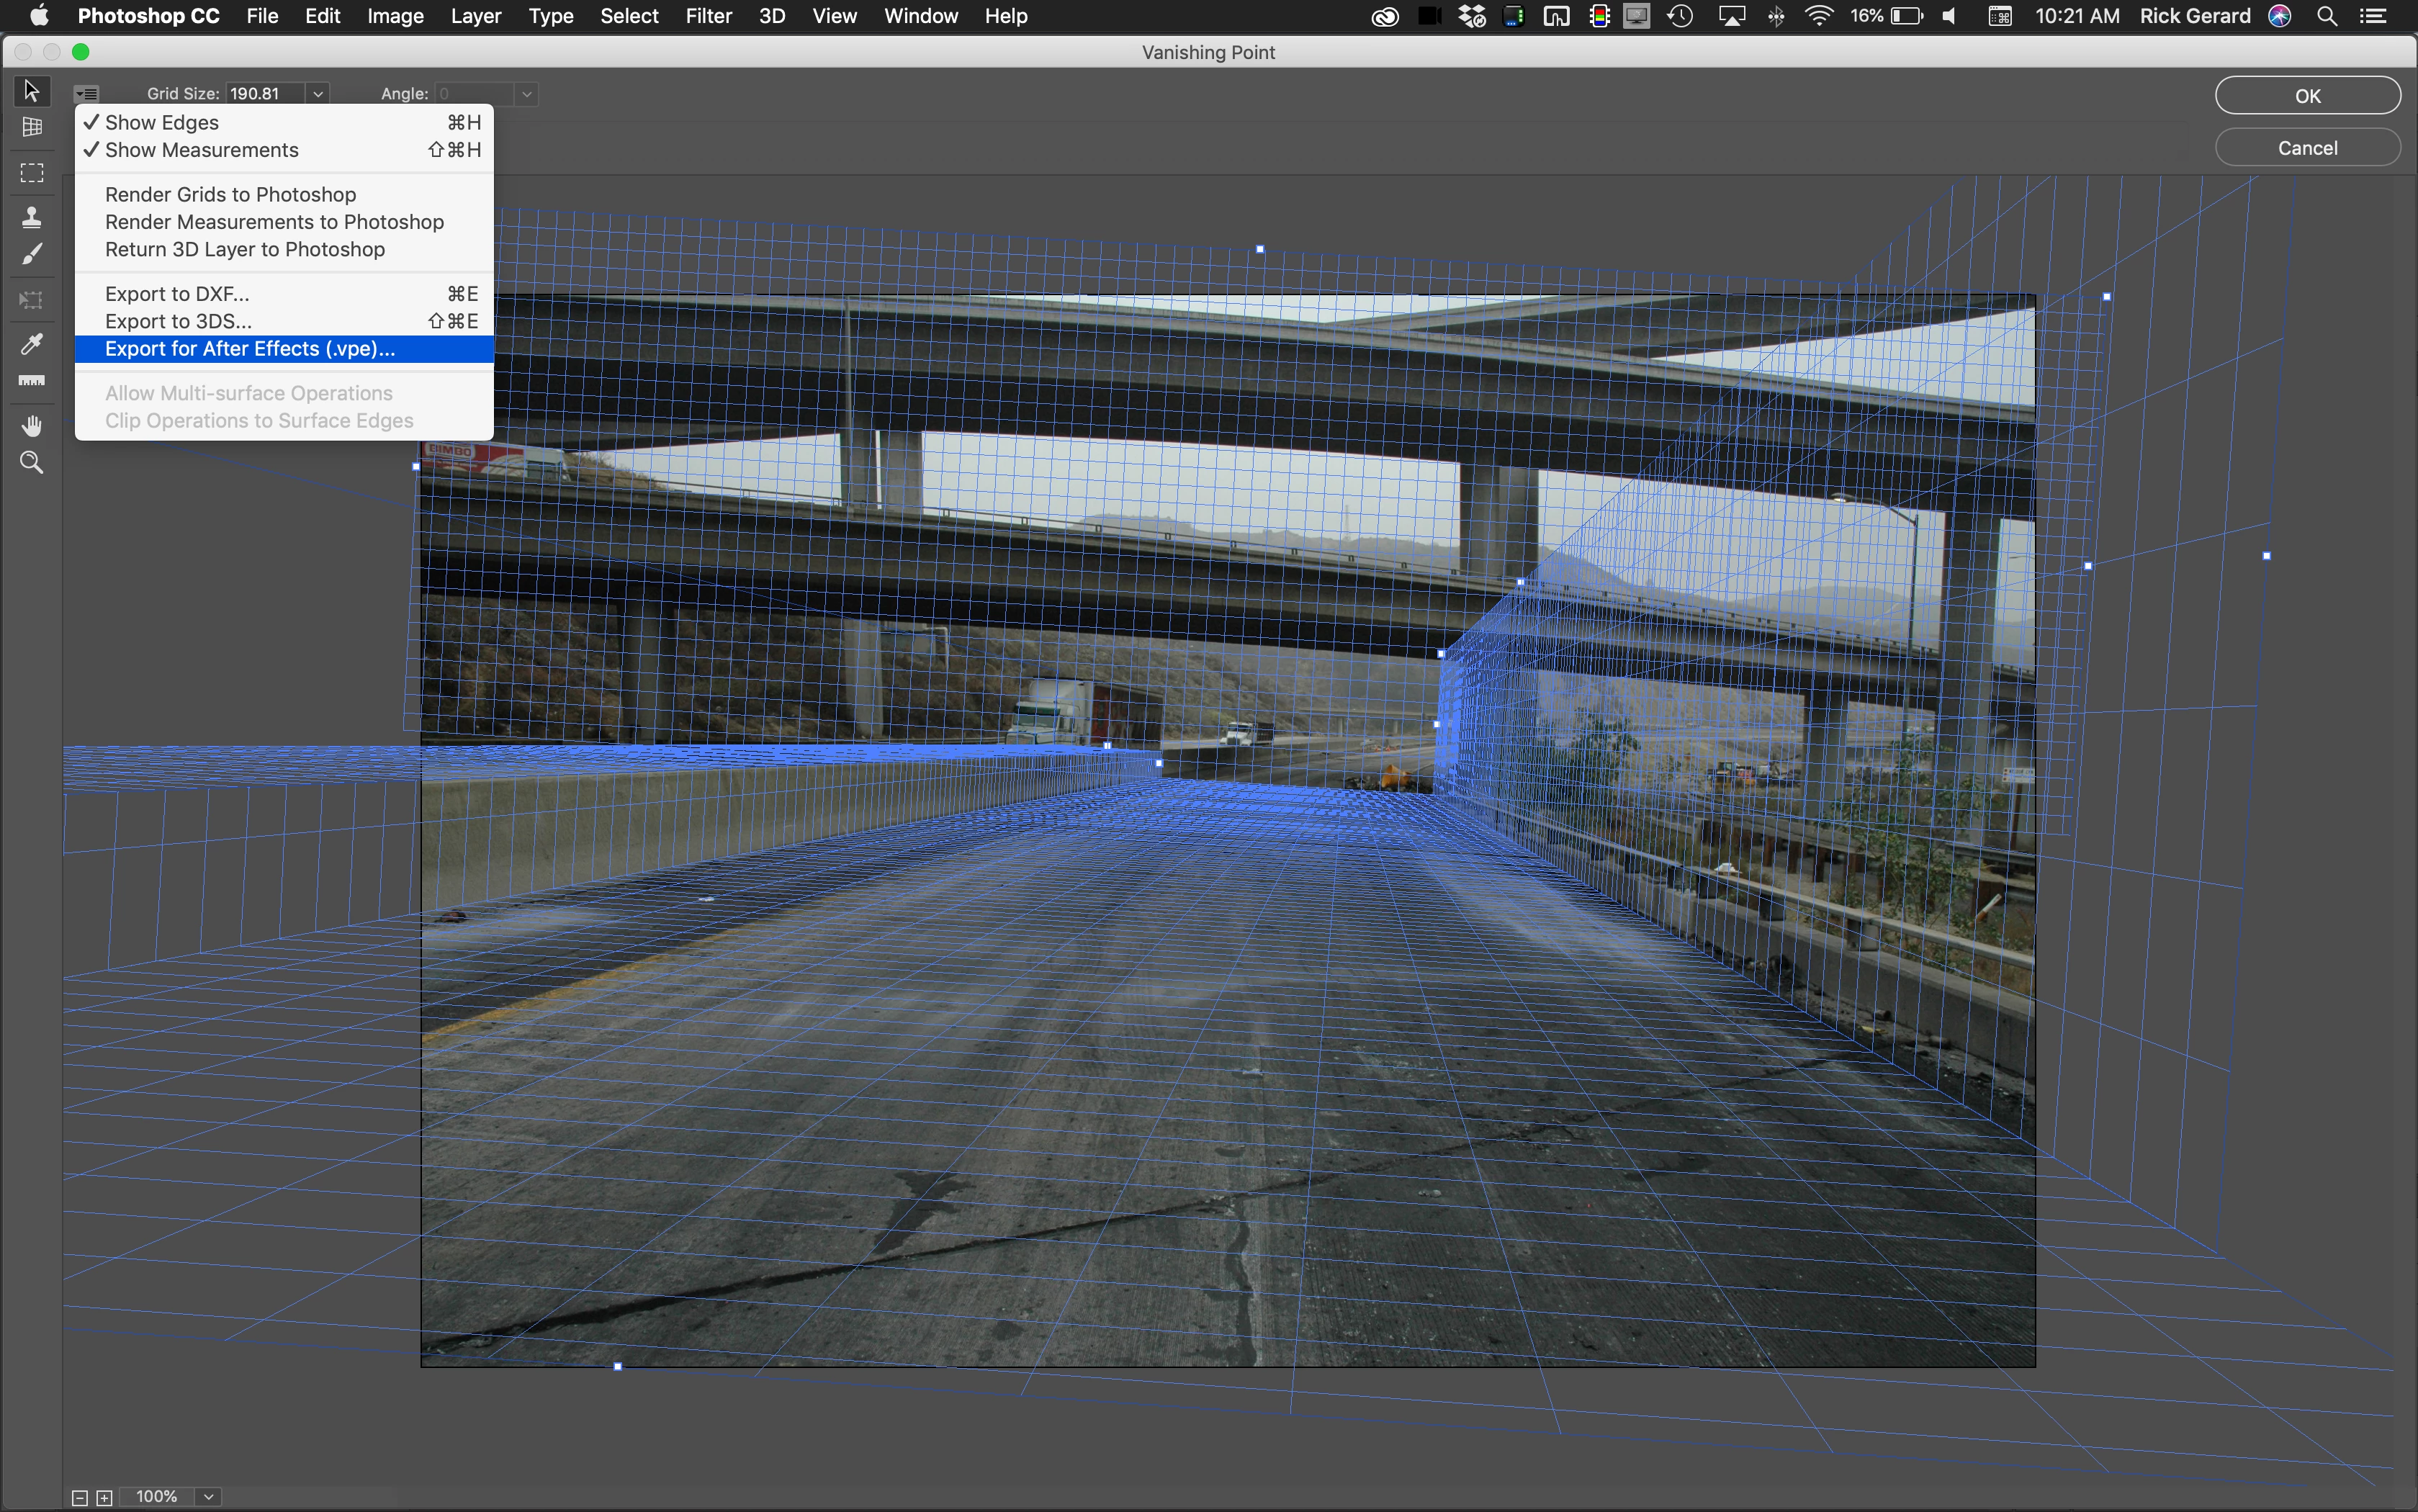
Task: Select the Hand tool
Action: [31, 426]
